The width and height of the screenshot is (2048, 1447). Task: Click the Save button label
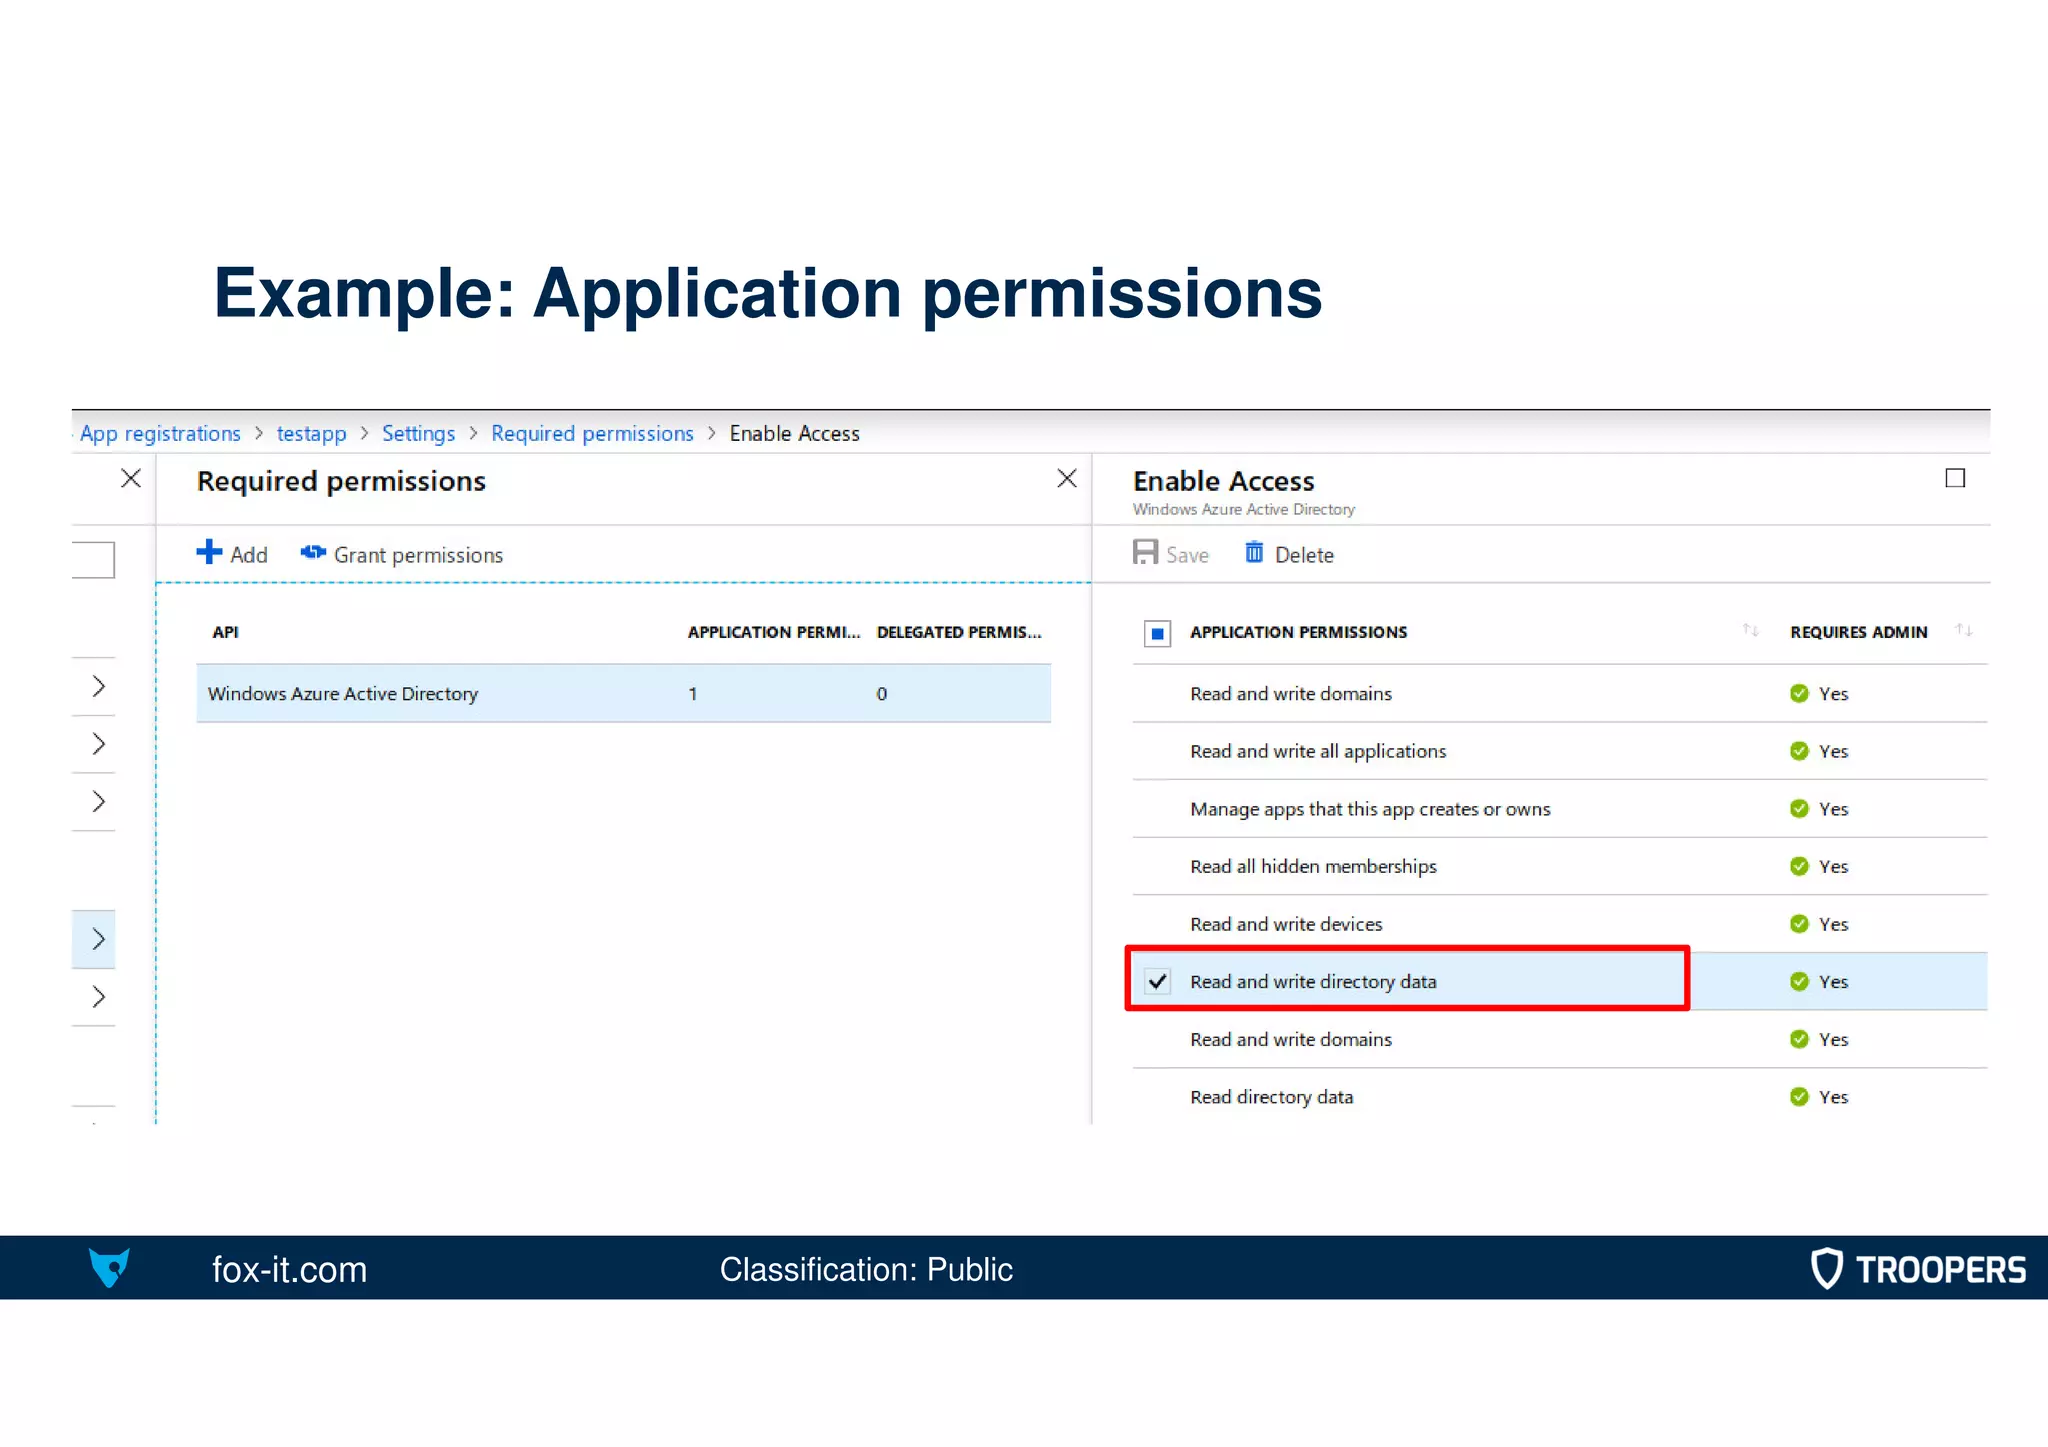1187,555
